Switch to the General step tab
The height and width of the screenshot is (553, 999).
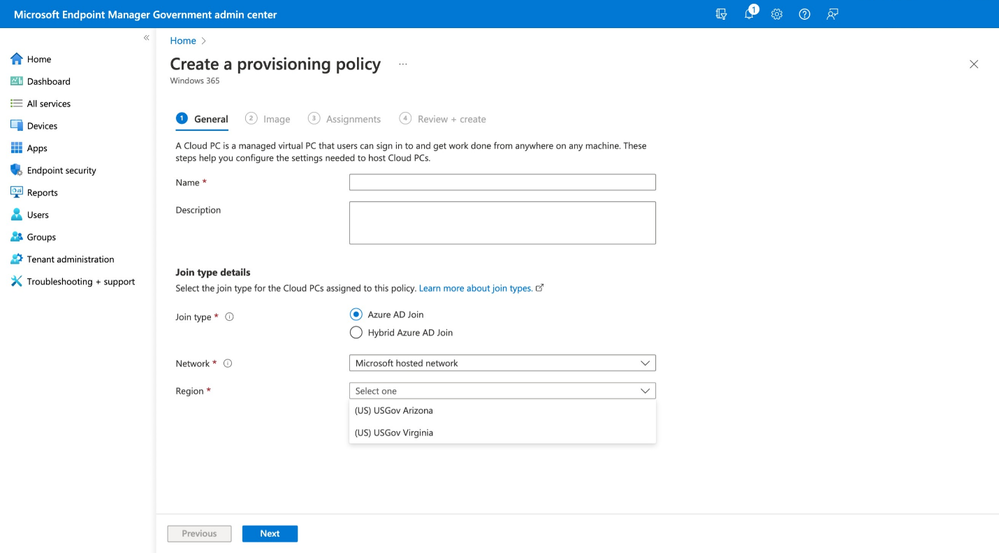(x=202, y=119)
